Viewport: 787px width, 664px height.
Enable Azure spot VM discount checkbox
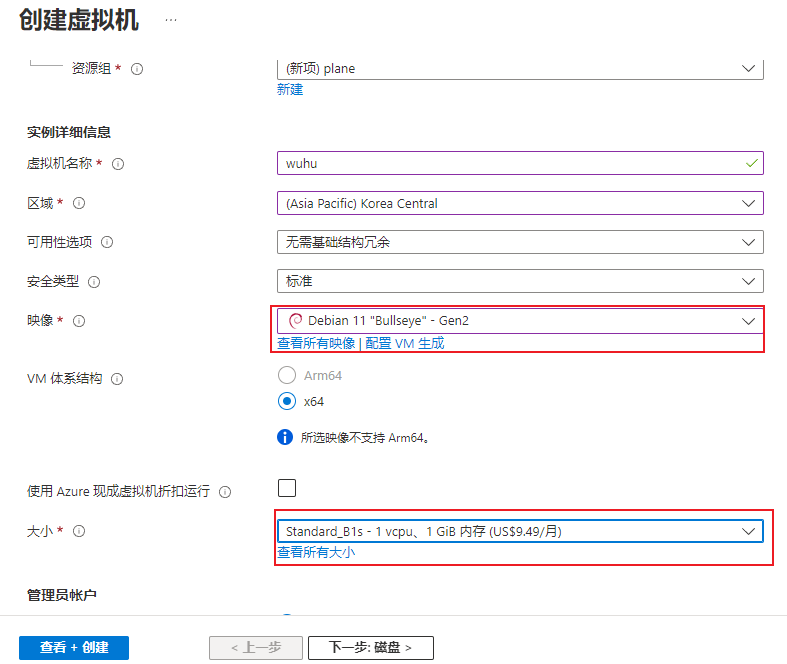[x=287, y=488]
